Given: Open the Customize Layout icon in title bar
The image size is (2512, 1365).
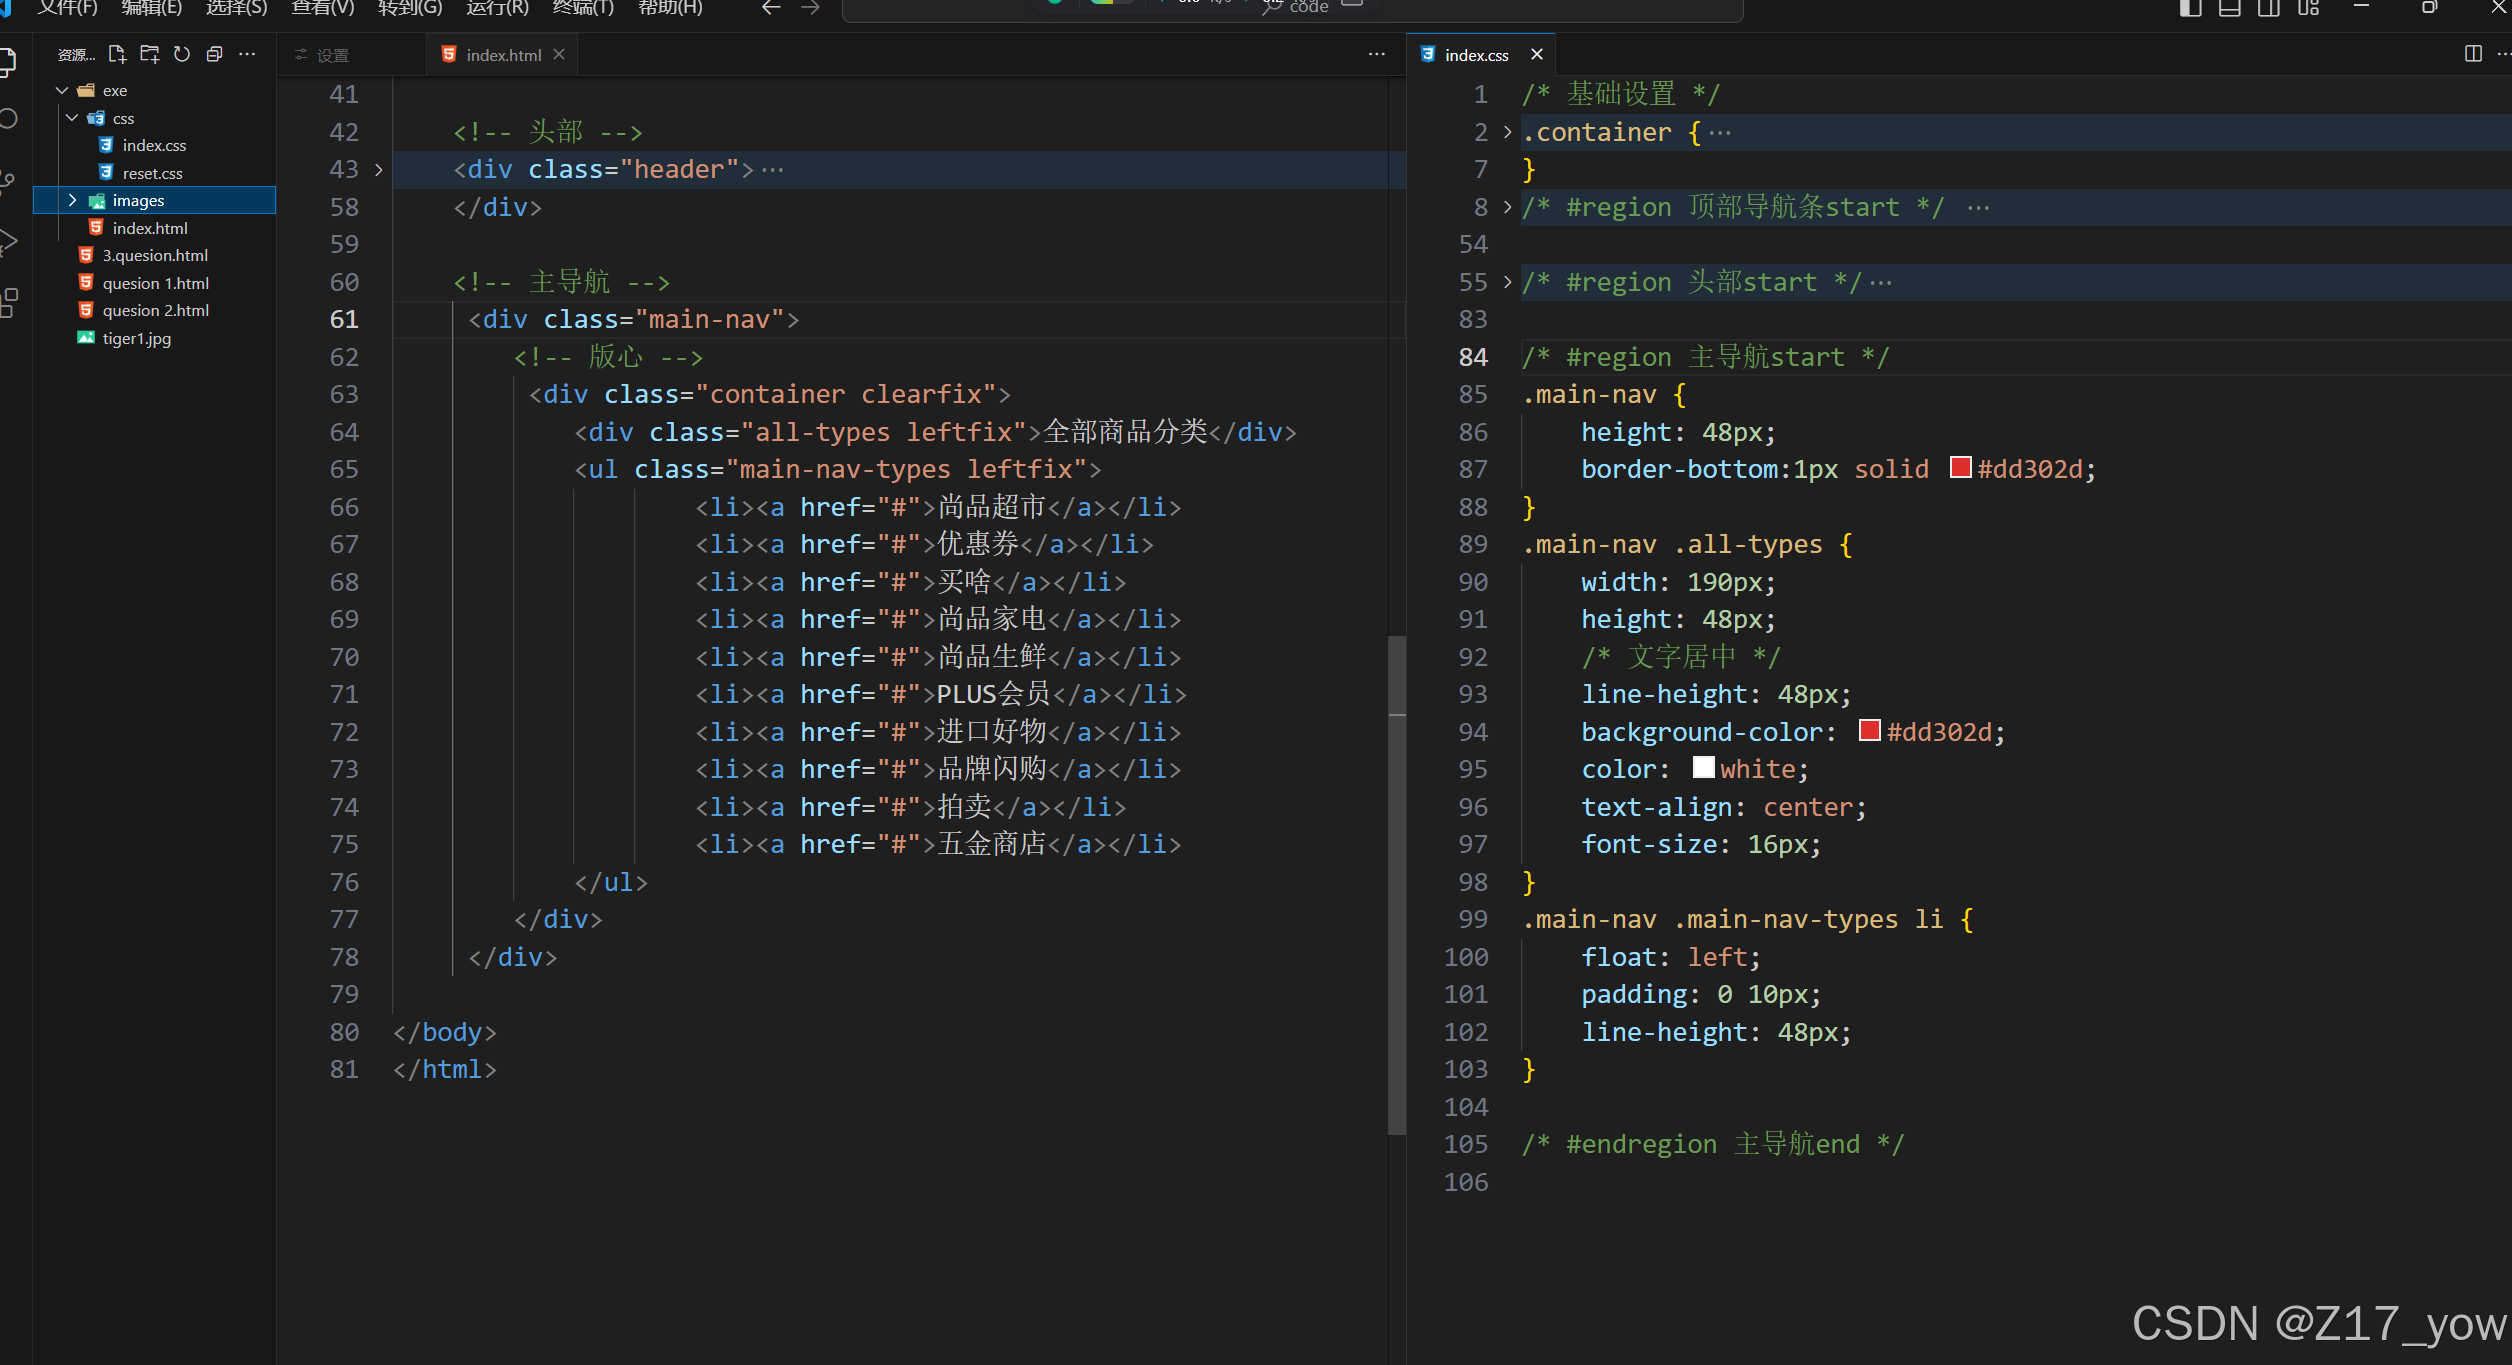Looking at the screenshot, I should (2308, 8).
